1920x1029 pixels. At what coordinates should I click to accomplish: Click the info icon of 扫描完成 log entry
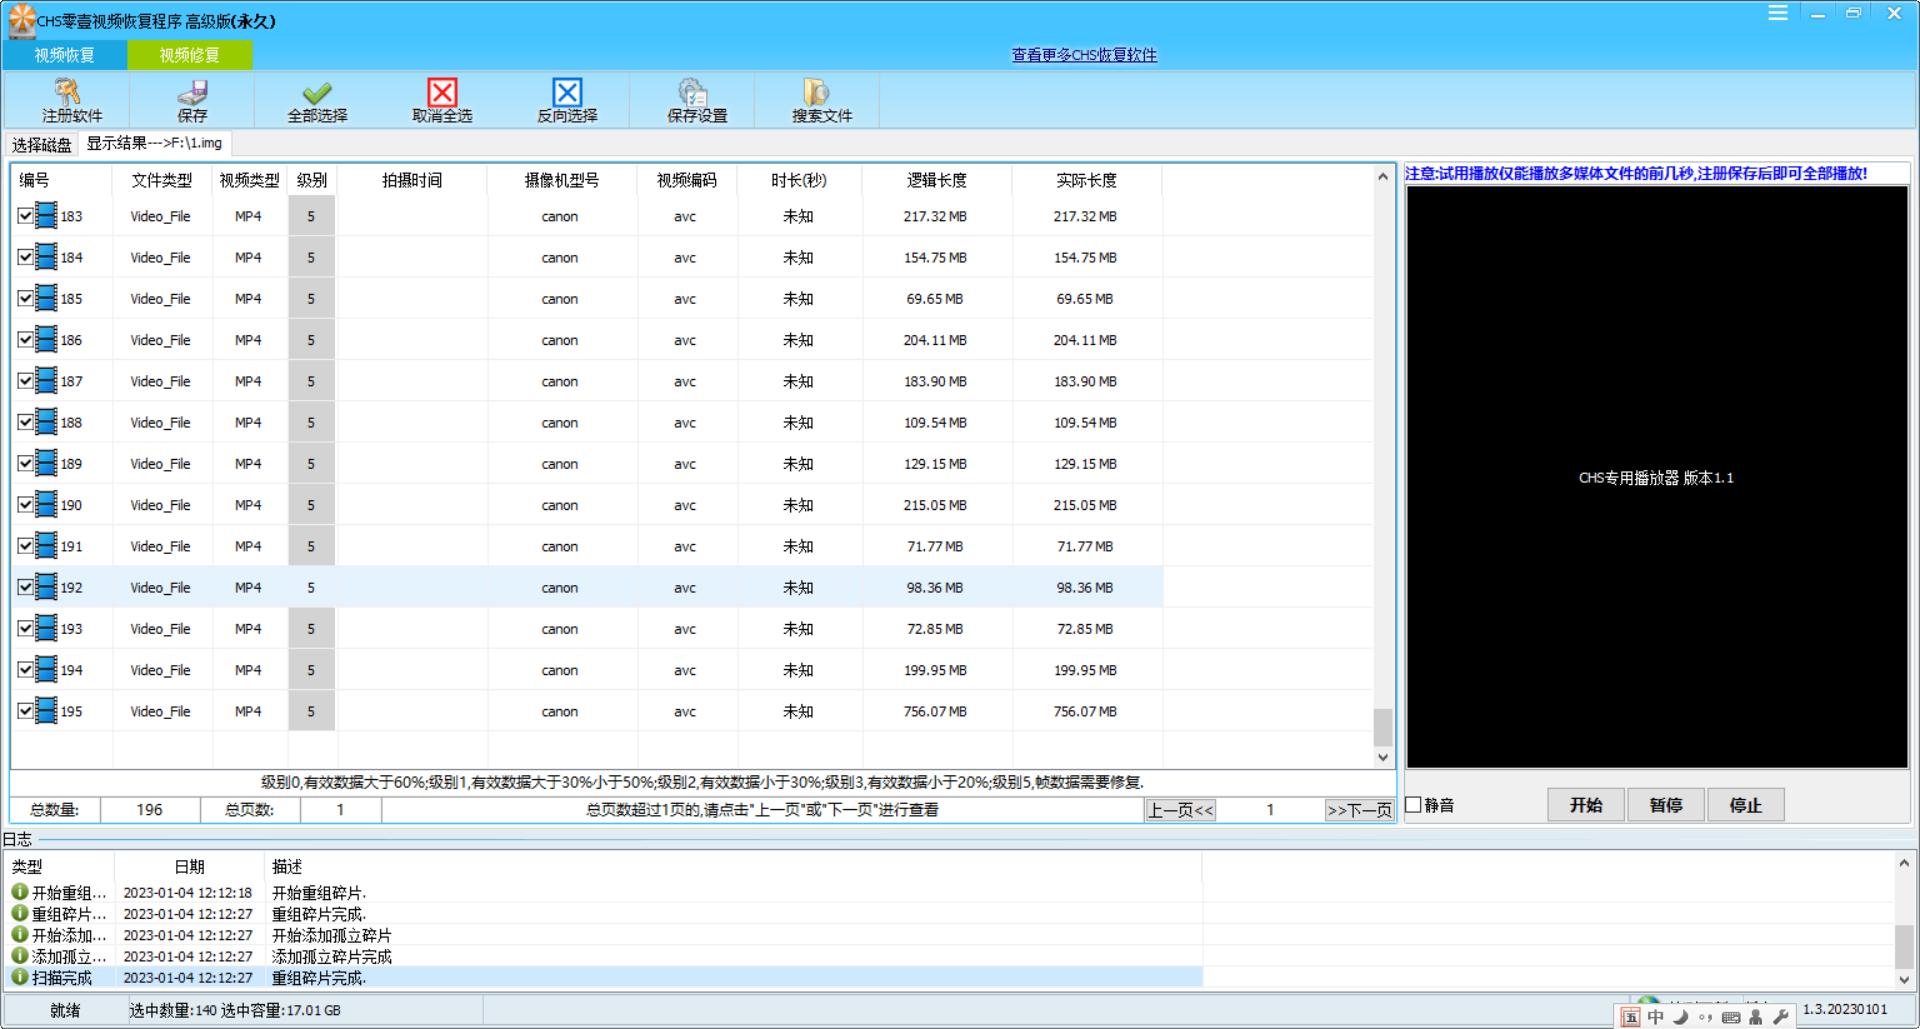click(x=20, y=977)
